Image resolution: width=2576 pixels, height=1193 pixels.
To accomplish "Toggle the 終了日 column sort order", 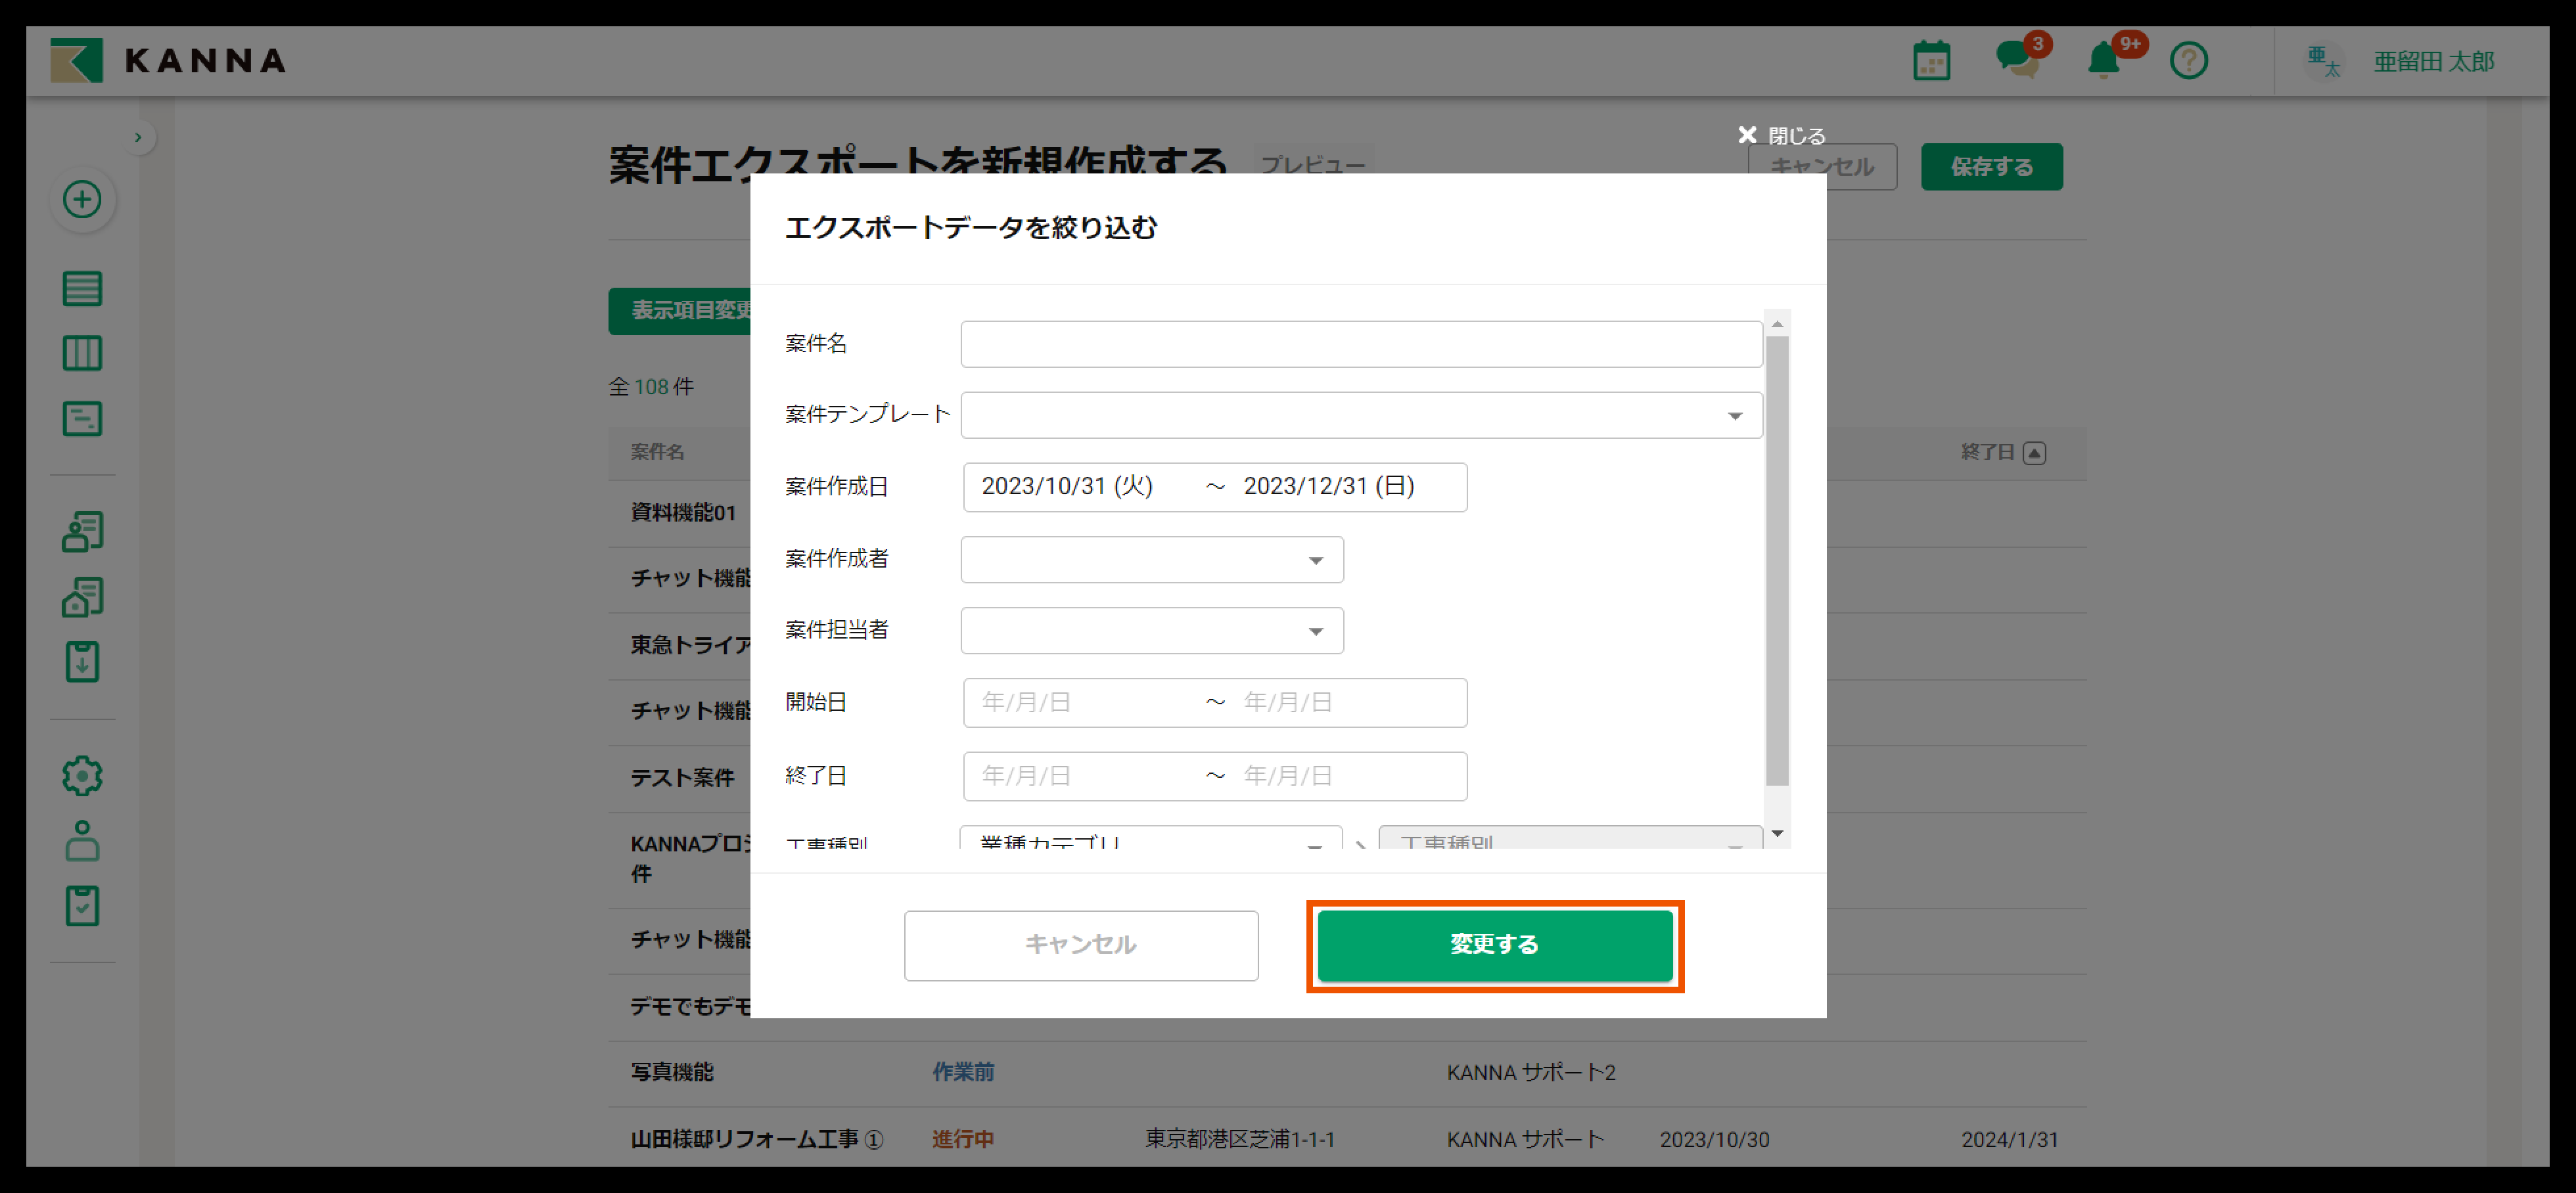I will point(2035,452).
